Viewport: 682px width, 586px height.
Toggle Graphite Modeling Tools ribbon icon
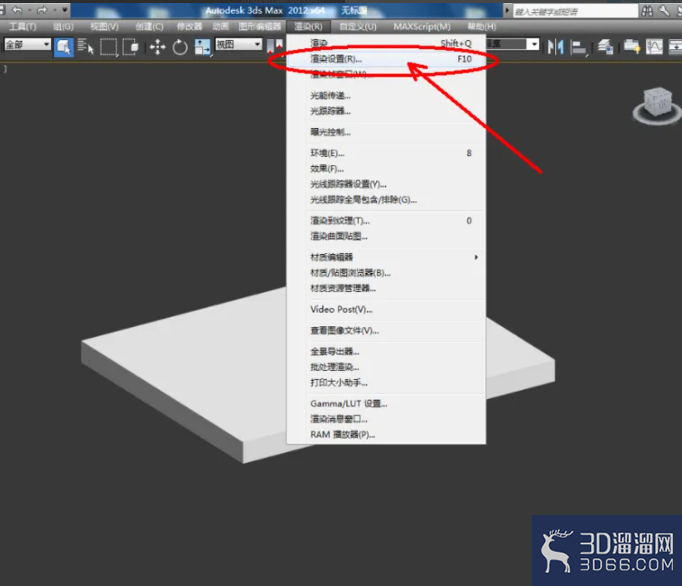(x=632, y=47)
